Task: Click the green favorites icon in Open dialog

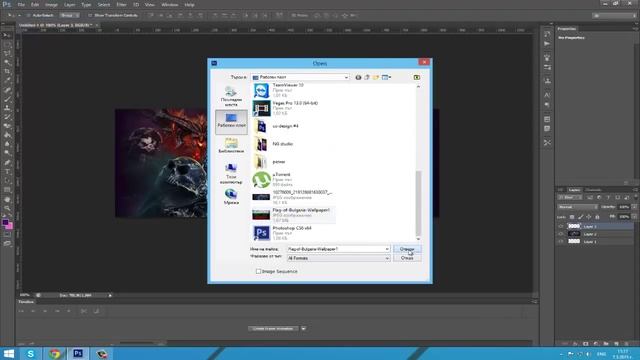Action: coord(417,77)
